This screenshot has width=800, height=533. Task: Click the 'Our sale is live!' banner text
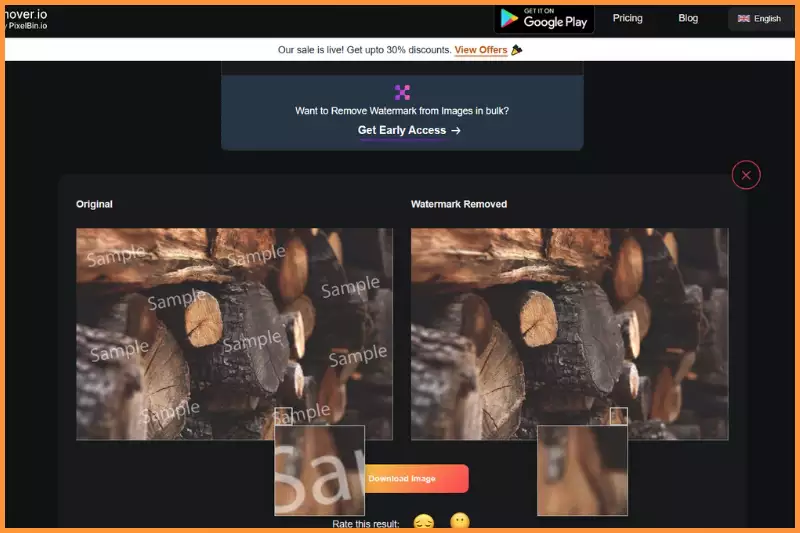click(364, 50)
